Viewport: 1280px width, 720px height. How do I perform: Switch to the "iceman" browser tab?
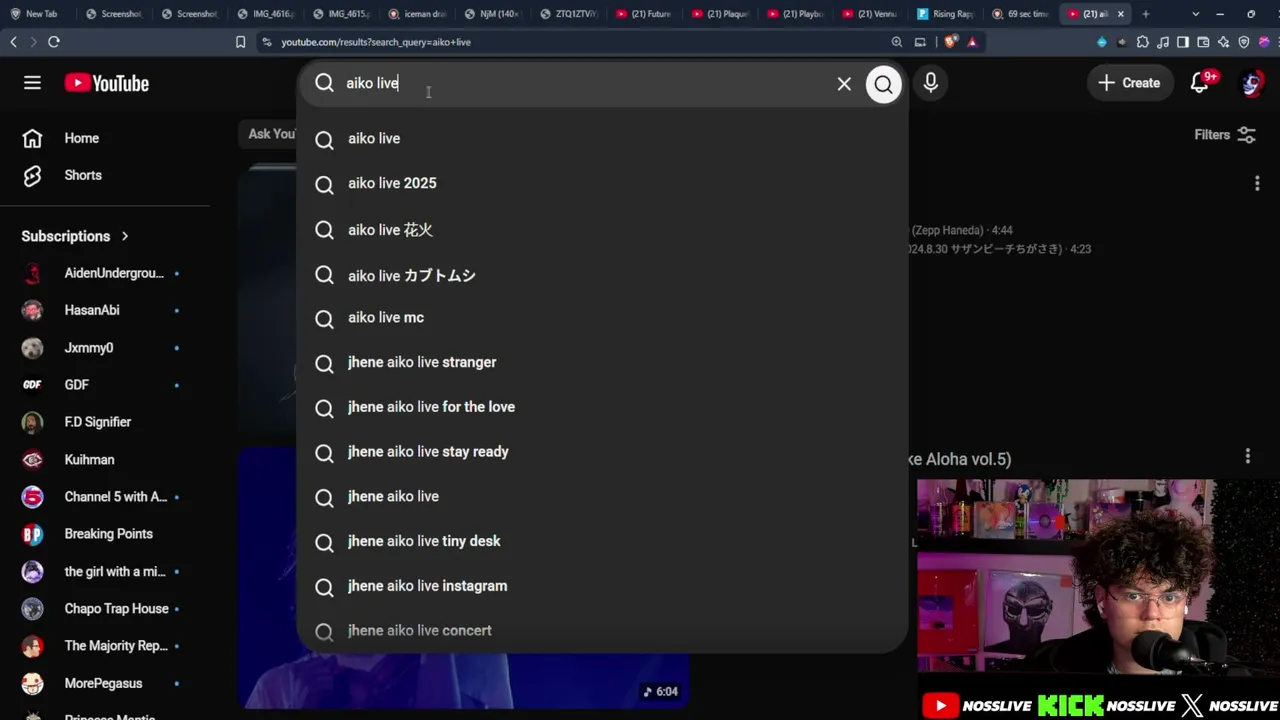pyautogui.click(x=417, y=14)
